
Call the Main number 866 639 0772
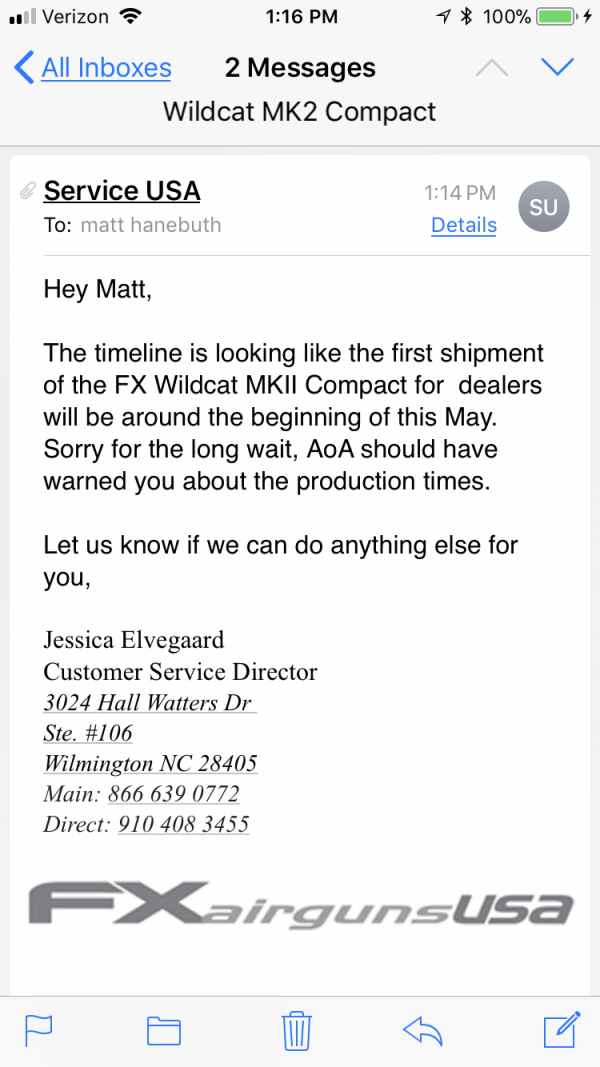(173, 793)
